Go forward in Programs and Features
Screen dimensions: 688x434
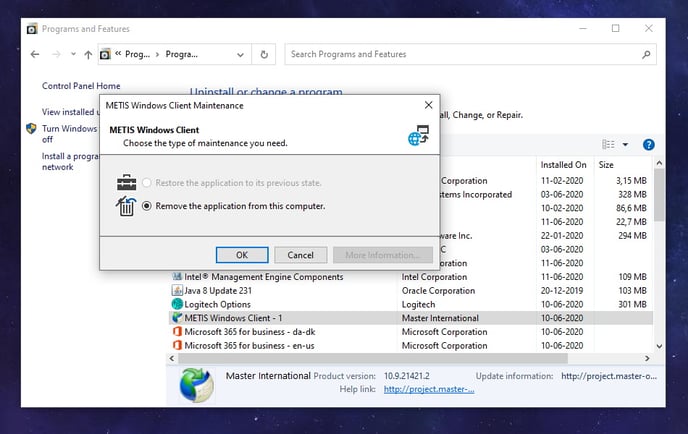coord(56,54)
